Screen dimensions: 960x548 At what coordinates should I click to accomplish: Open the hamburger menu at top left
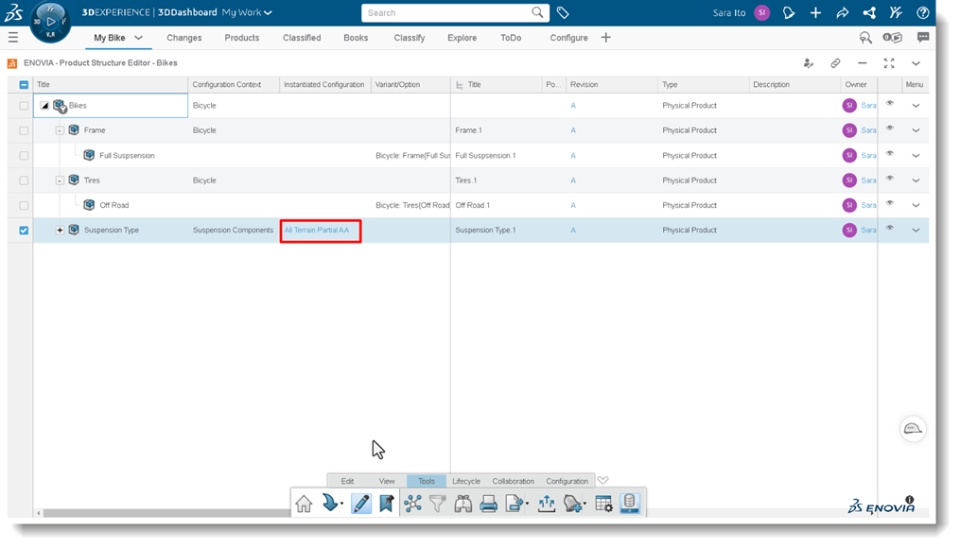13,38
